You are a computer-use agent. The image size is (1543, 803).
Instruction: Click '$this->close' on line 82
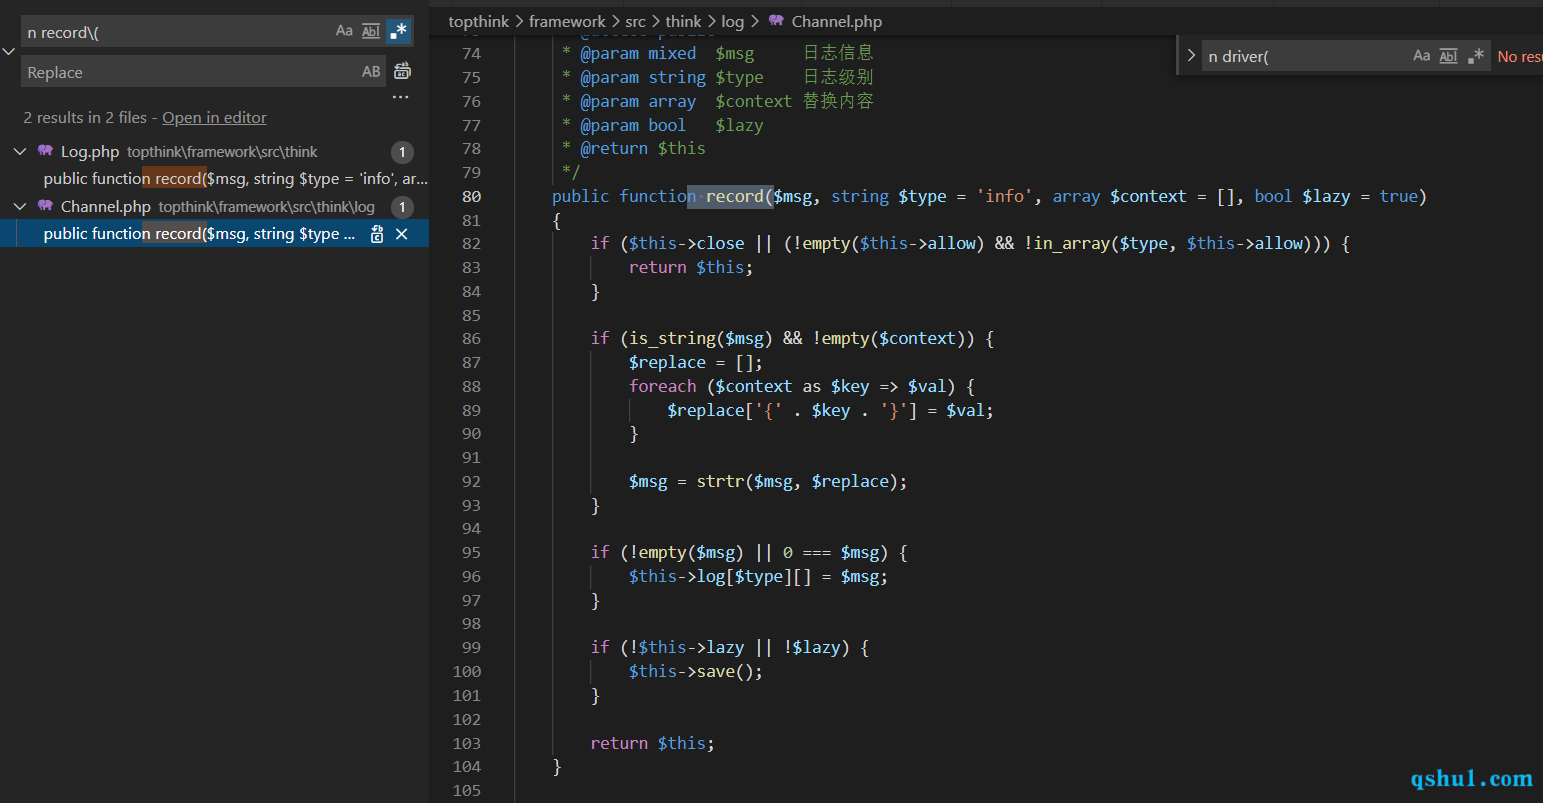686,243
